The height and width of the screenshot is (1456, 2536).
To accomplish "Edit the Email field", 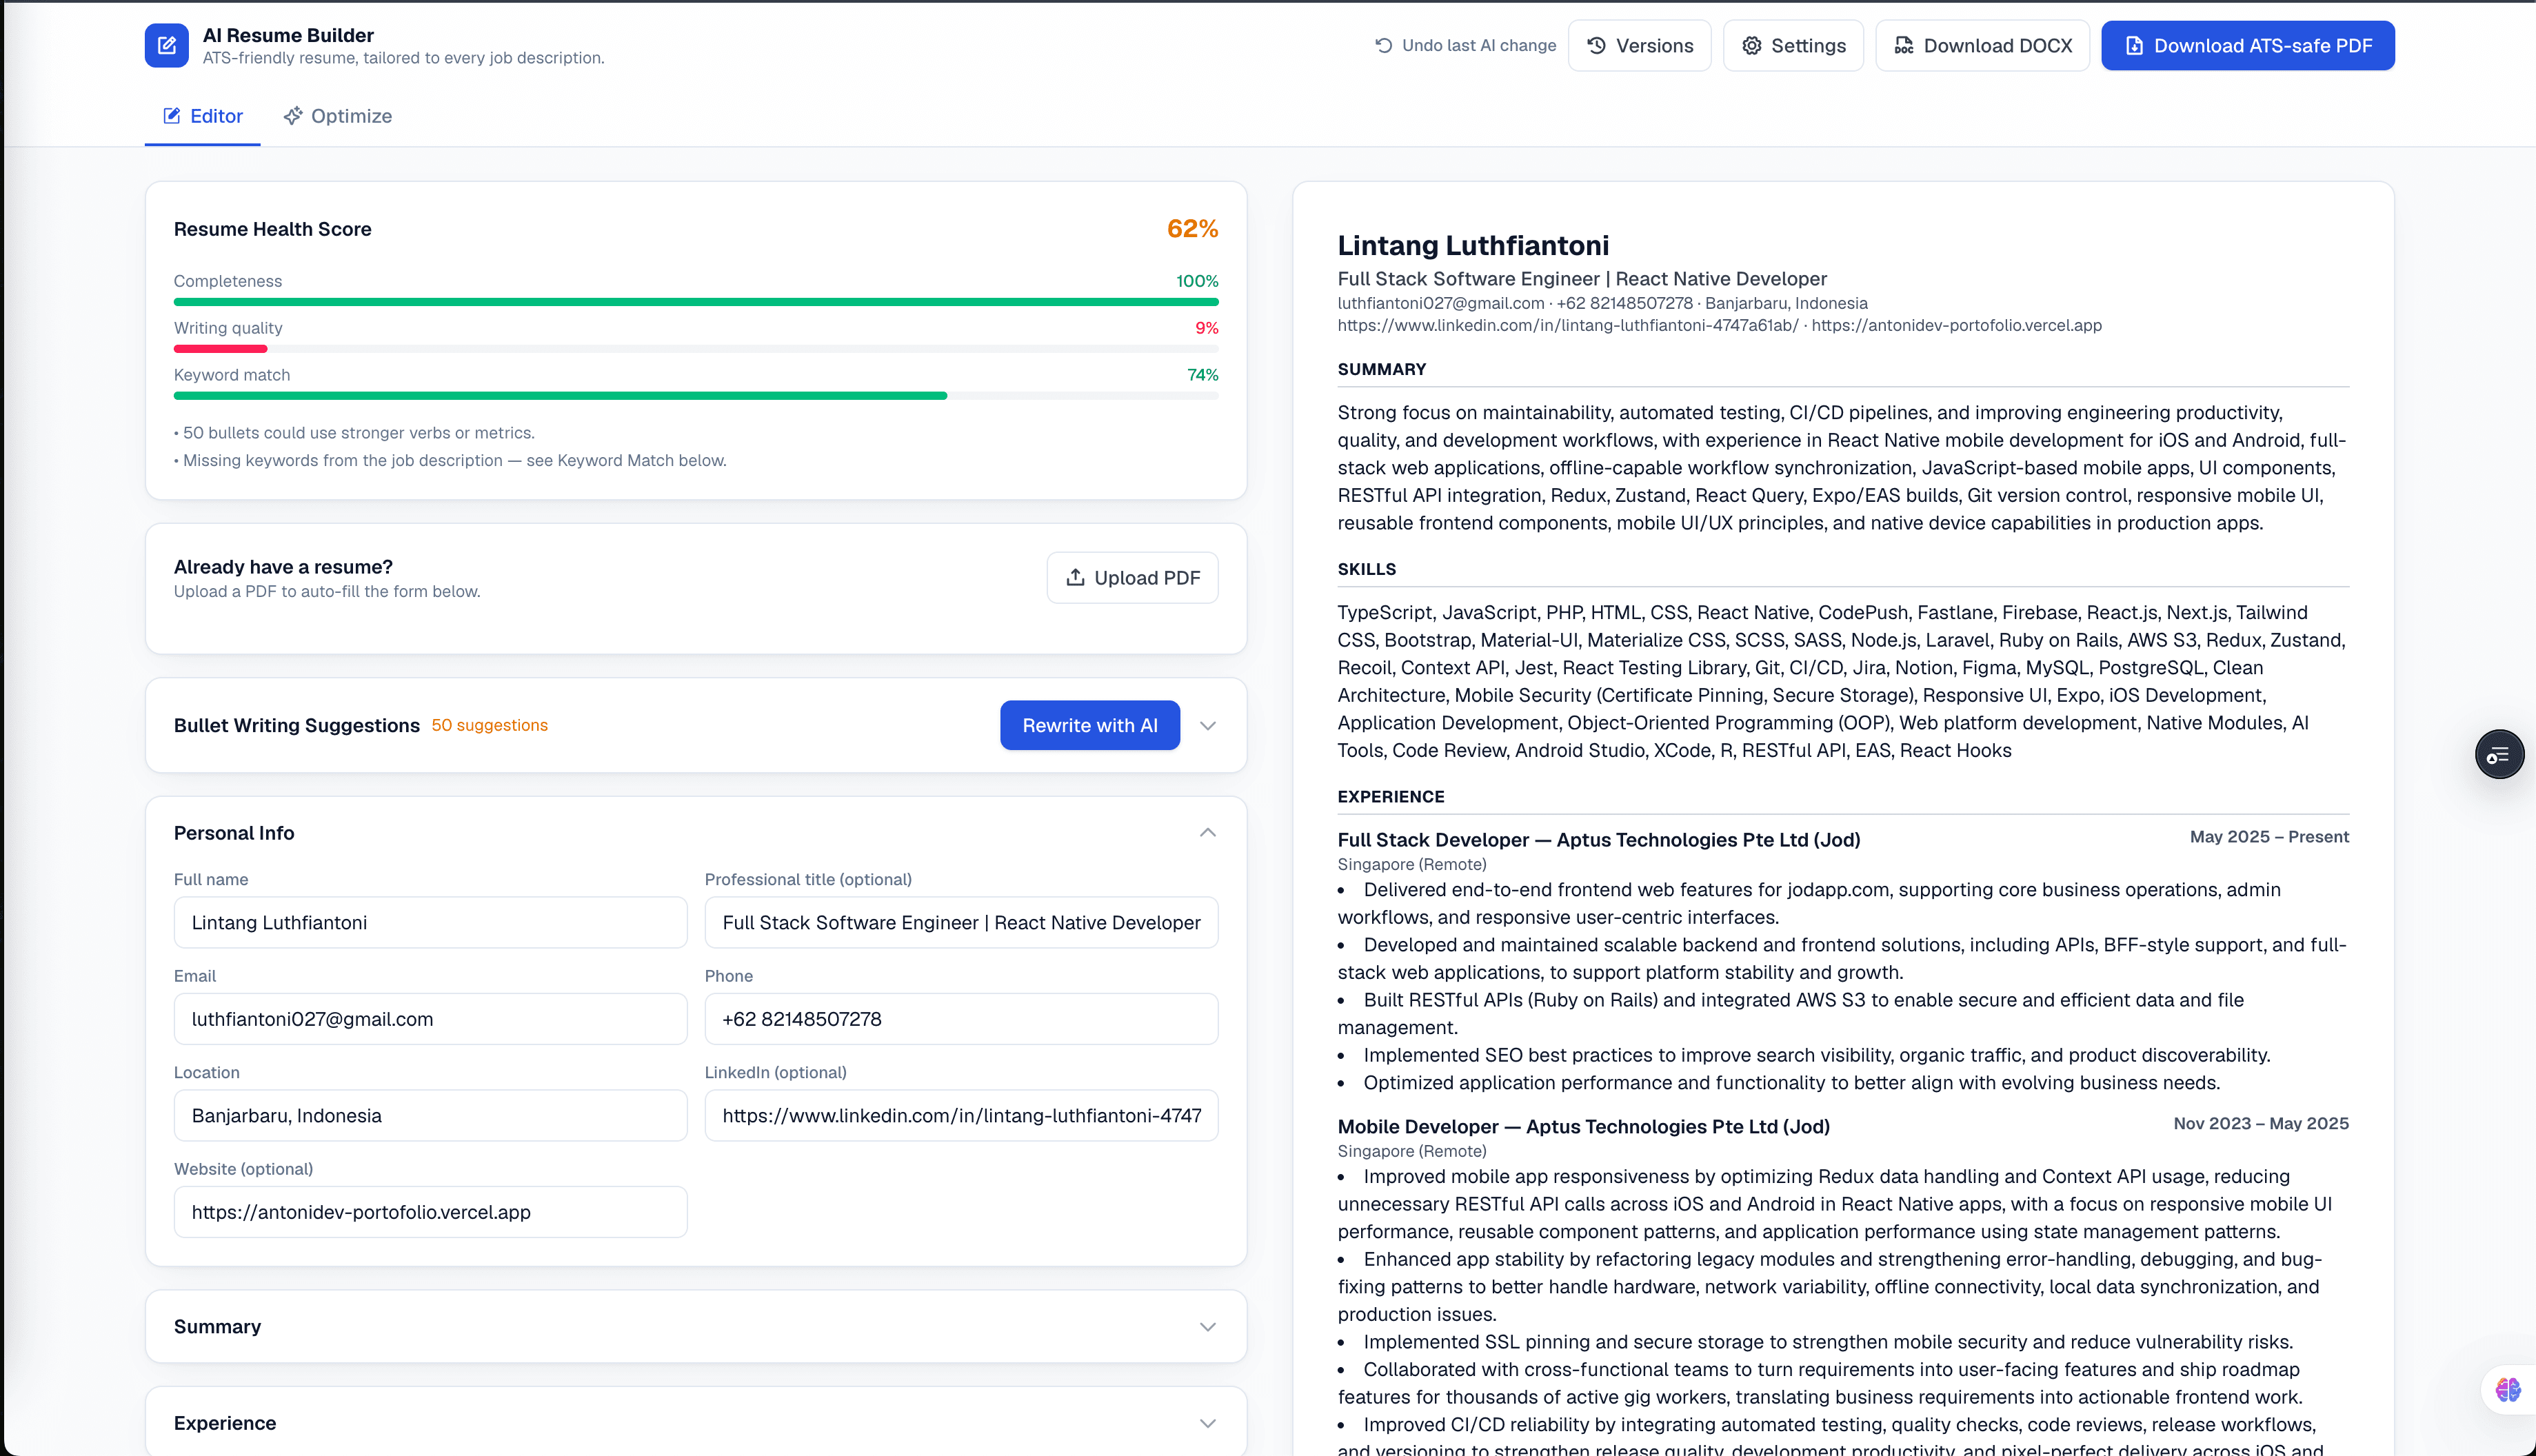I will (x=430, y=1018).
